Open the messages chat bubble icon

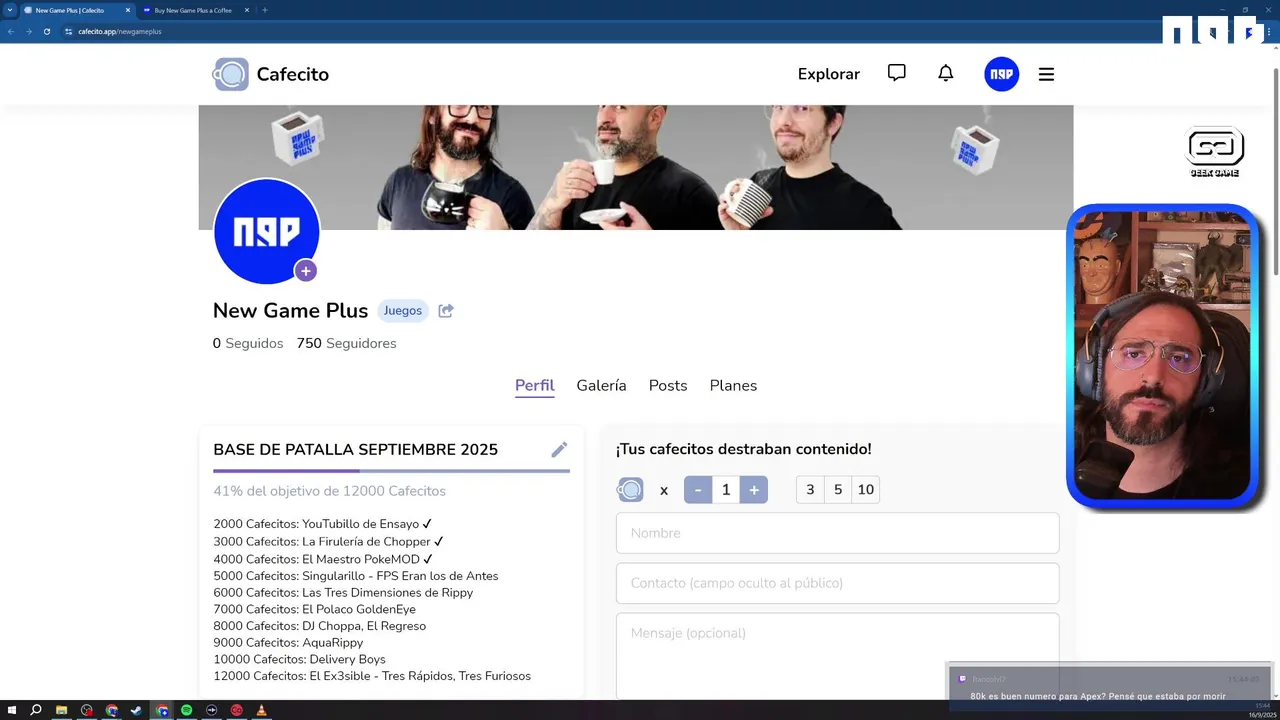tap(897, 73)
